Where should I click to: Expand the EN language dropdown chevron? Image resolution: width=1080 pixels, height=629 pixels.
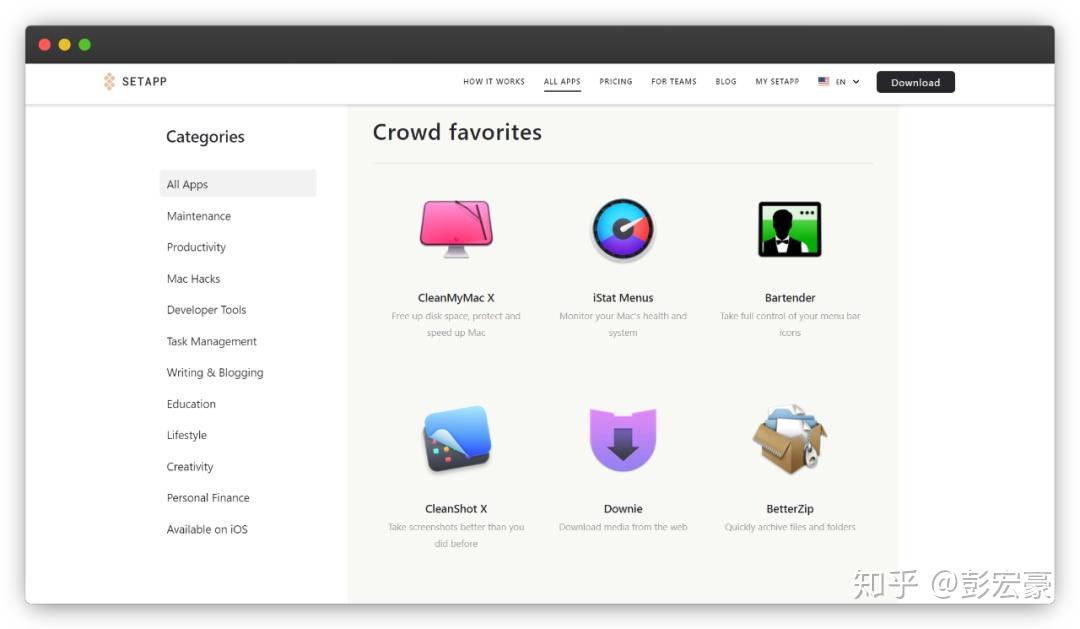[x=856, y=81]
